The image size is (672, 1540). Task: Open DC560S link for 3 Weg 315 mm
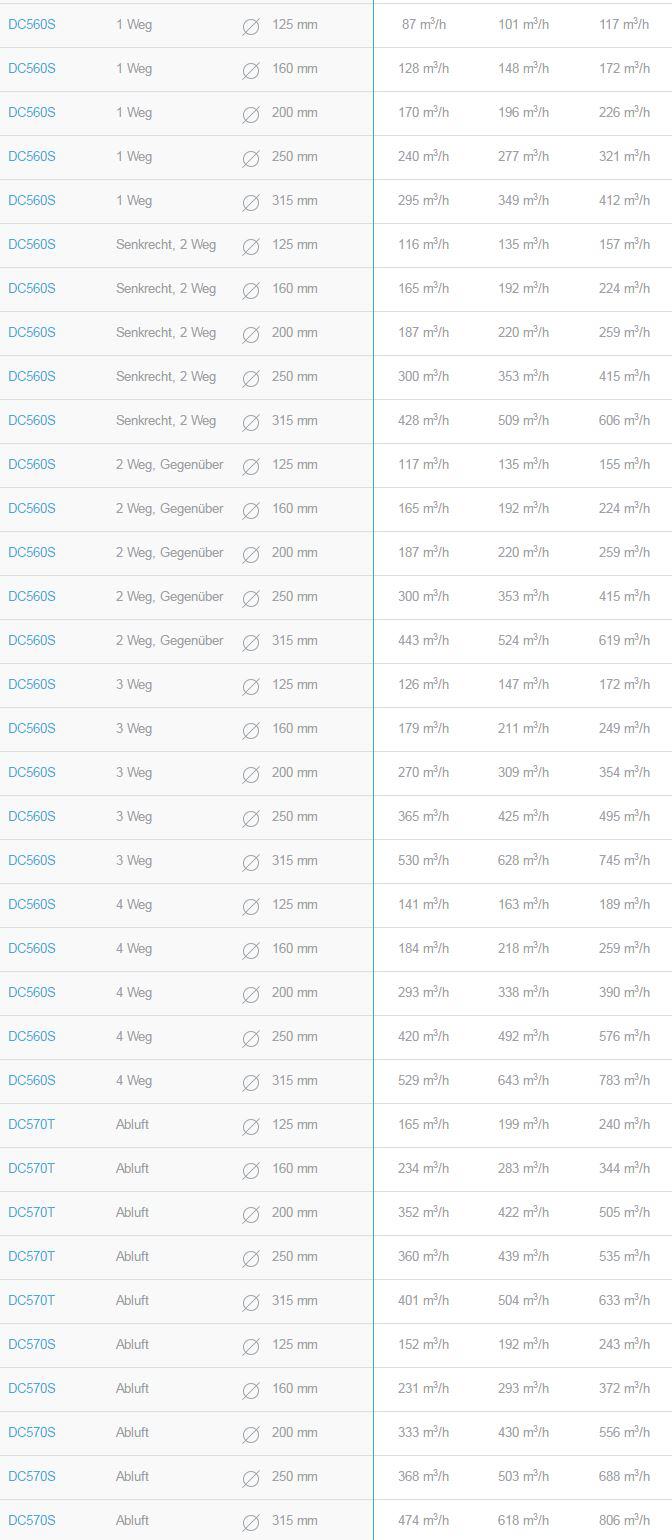[32, 860]
